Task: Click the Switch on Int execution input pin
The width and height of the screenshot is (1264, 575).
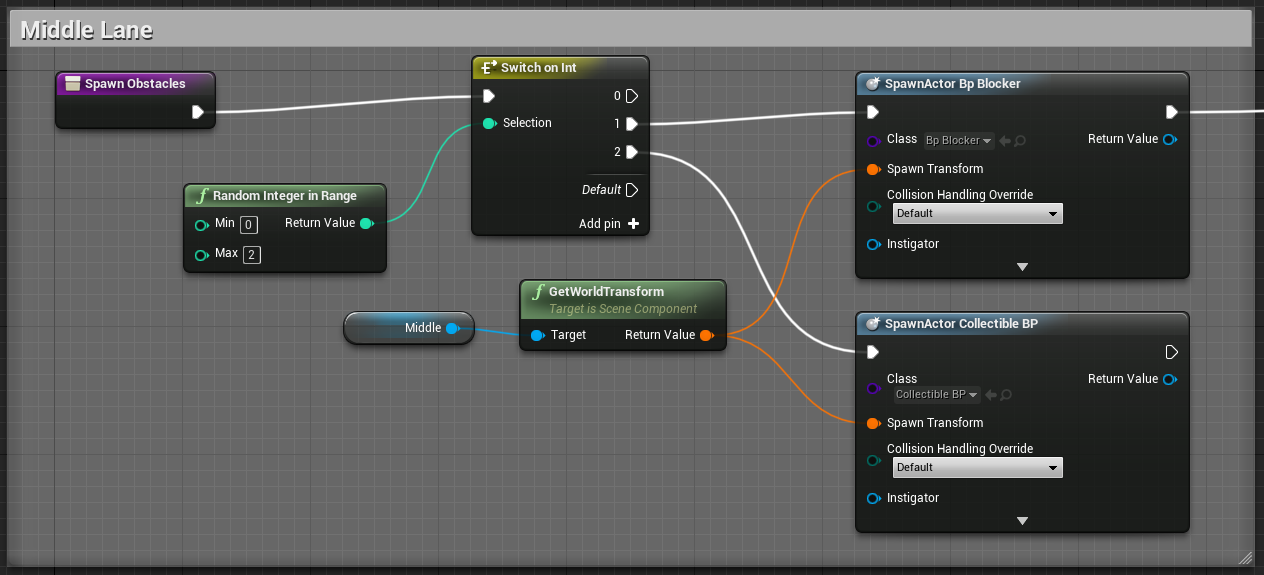Action: pyautogui.click(x=488, y=96)
